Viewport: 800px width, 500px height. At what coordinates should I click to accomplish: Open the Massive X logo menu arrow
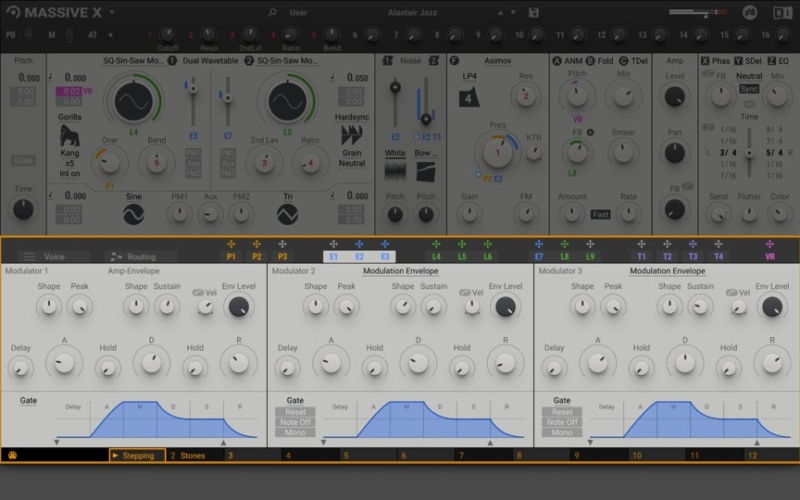pos(112,12)
